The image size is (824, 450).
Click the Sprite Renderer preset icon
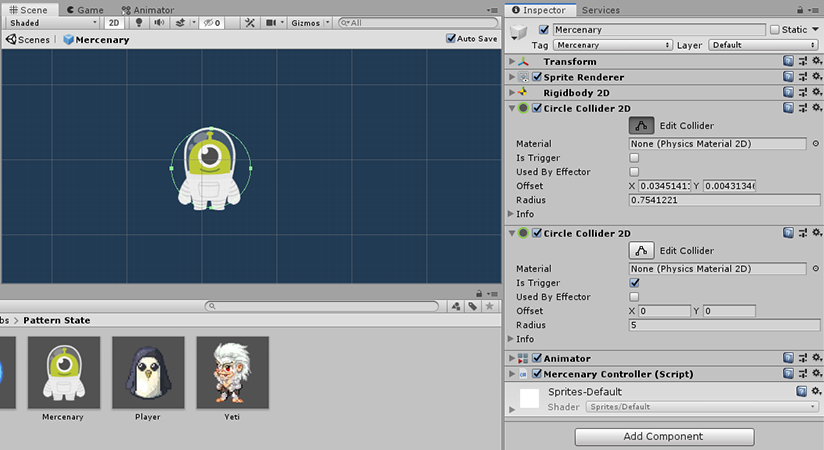click(803, 77)
